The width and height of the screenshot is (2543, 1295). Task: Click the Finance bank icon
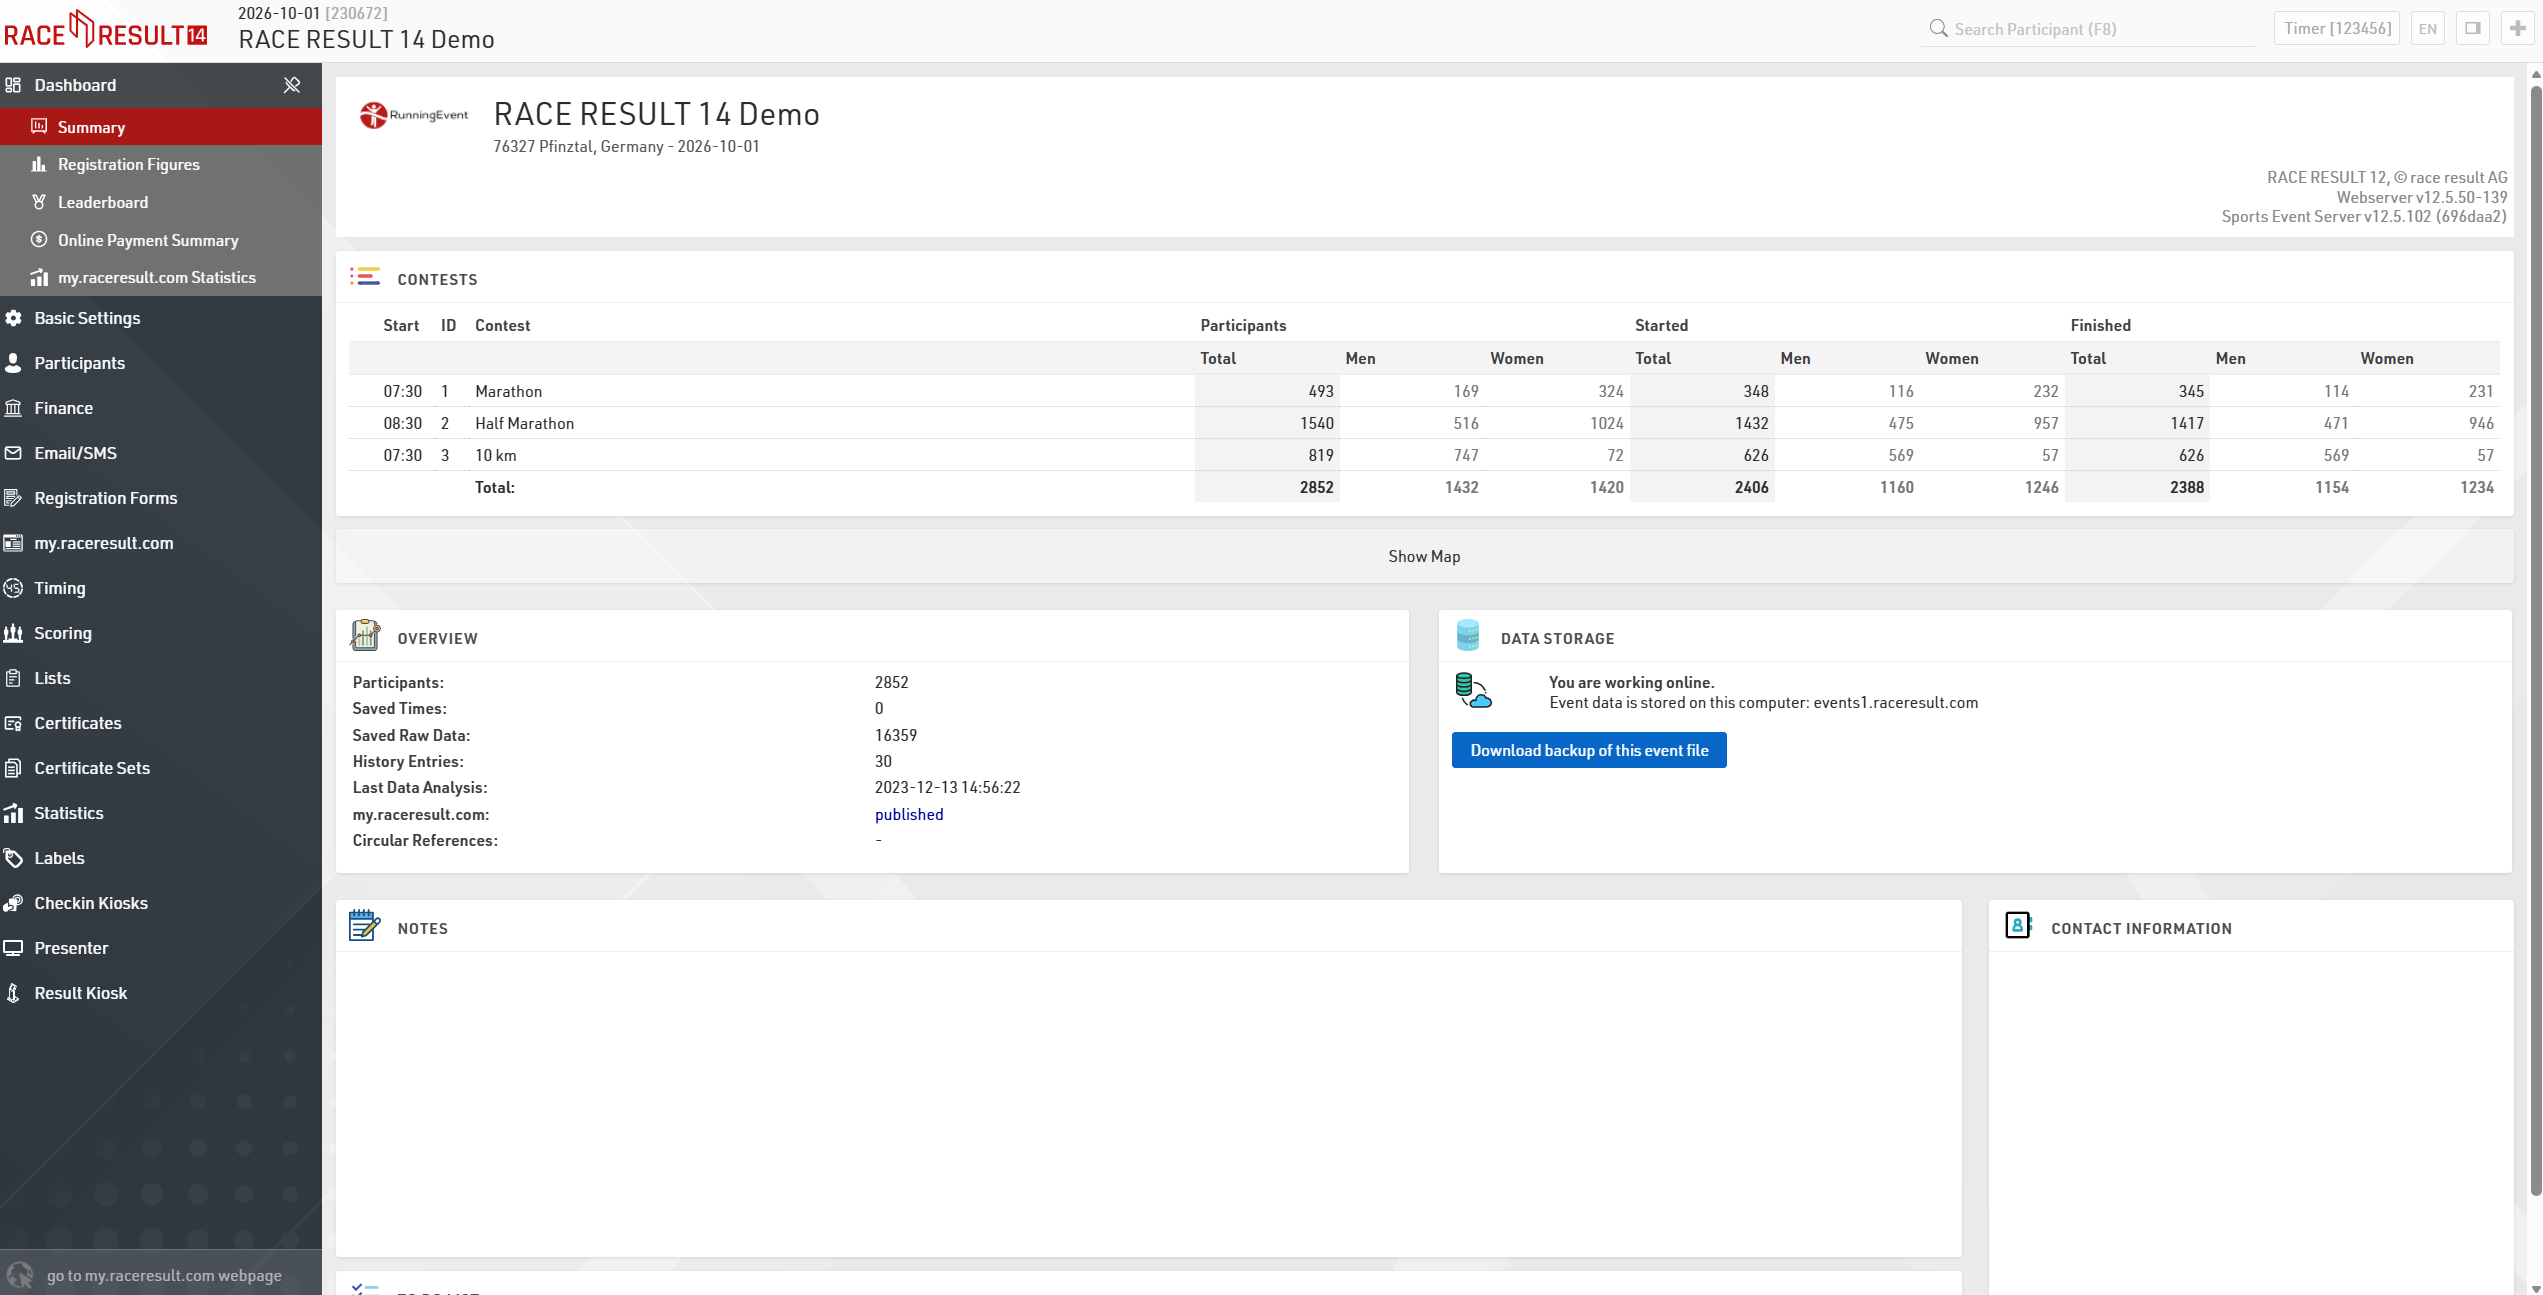(x=13, y=408)
